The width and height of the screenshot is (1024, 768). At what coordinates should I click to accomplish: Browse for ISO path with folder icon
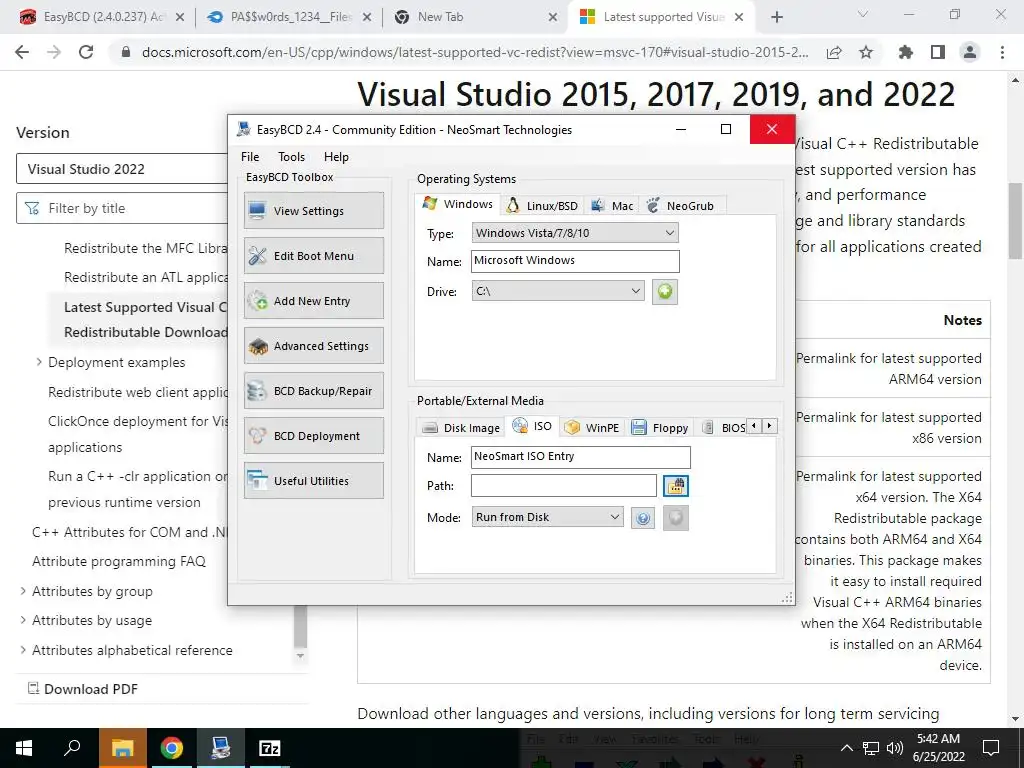(676, 486)
